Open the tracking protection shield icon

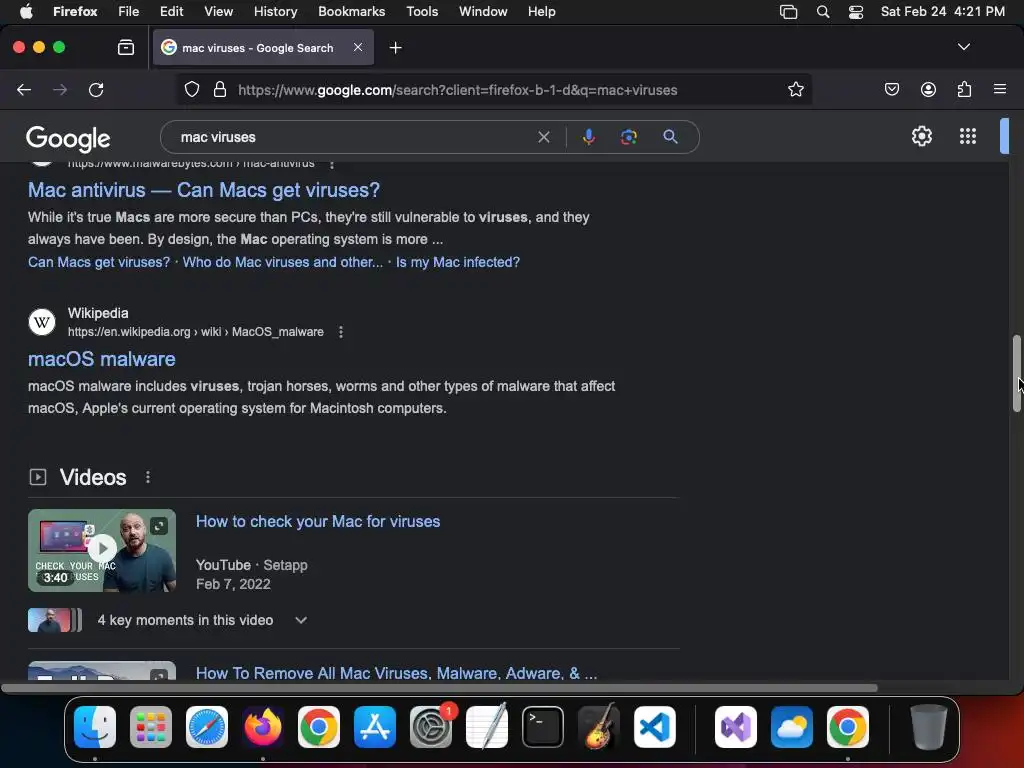tap(191, 89)
